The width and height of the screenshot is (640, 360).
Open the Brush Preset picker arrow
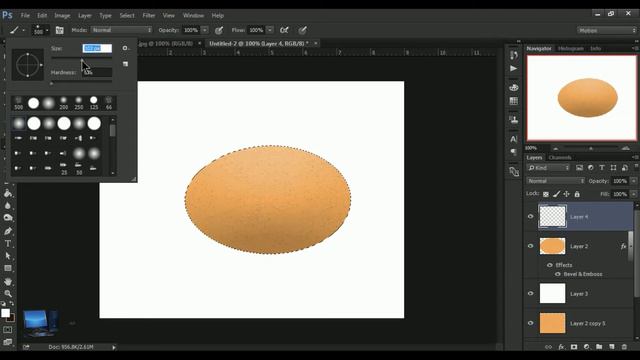(47, 30)
